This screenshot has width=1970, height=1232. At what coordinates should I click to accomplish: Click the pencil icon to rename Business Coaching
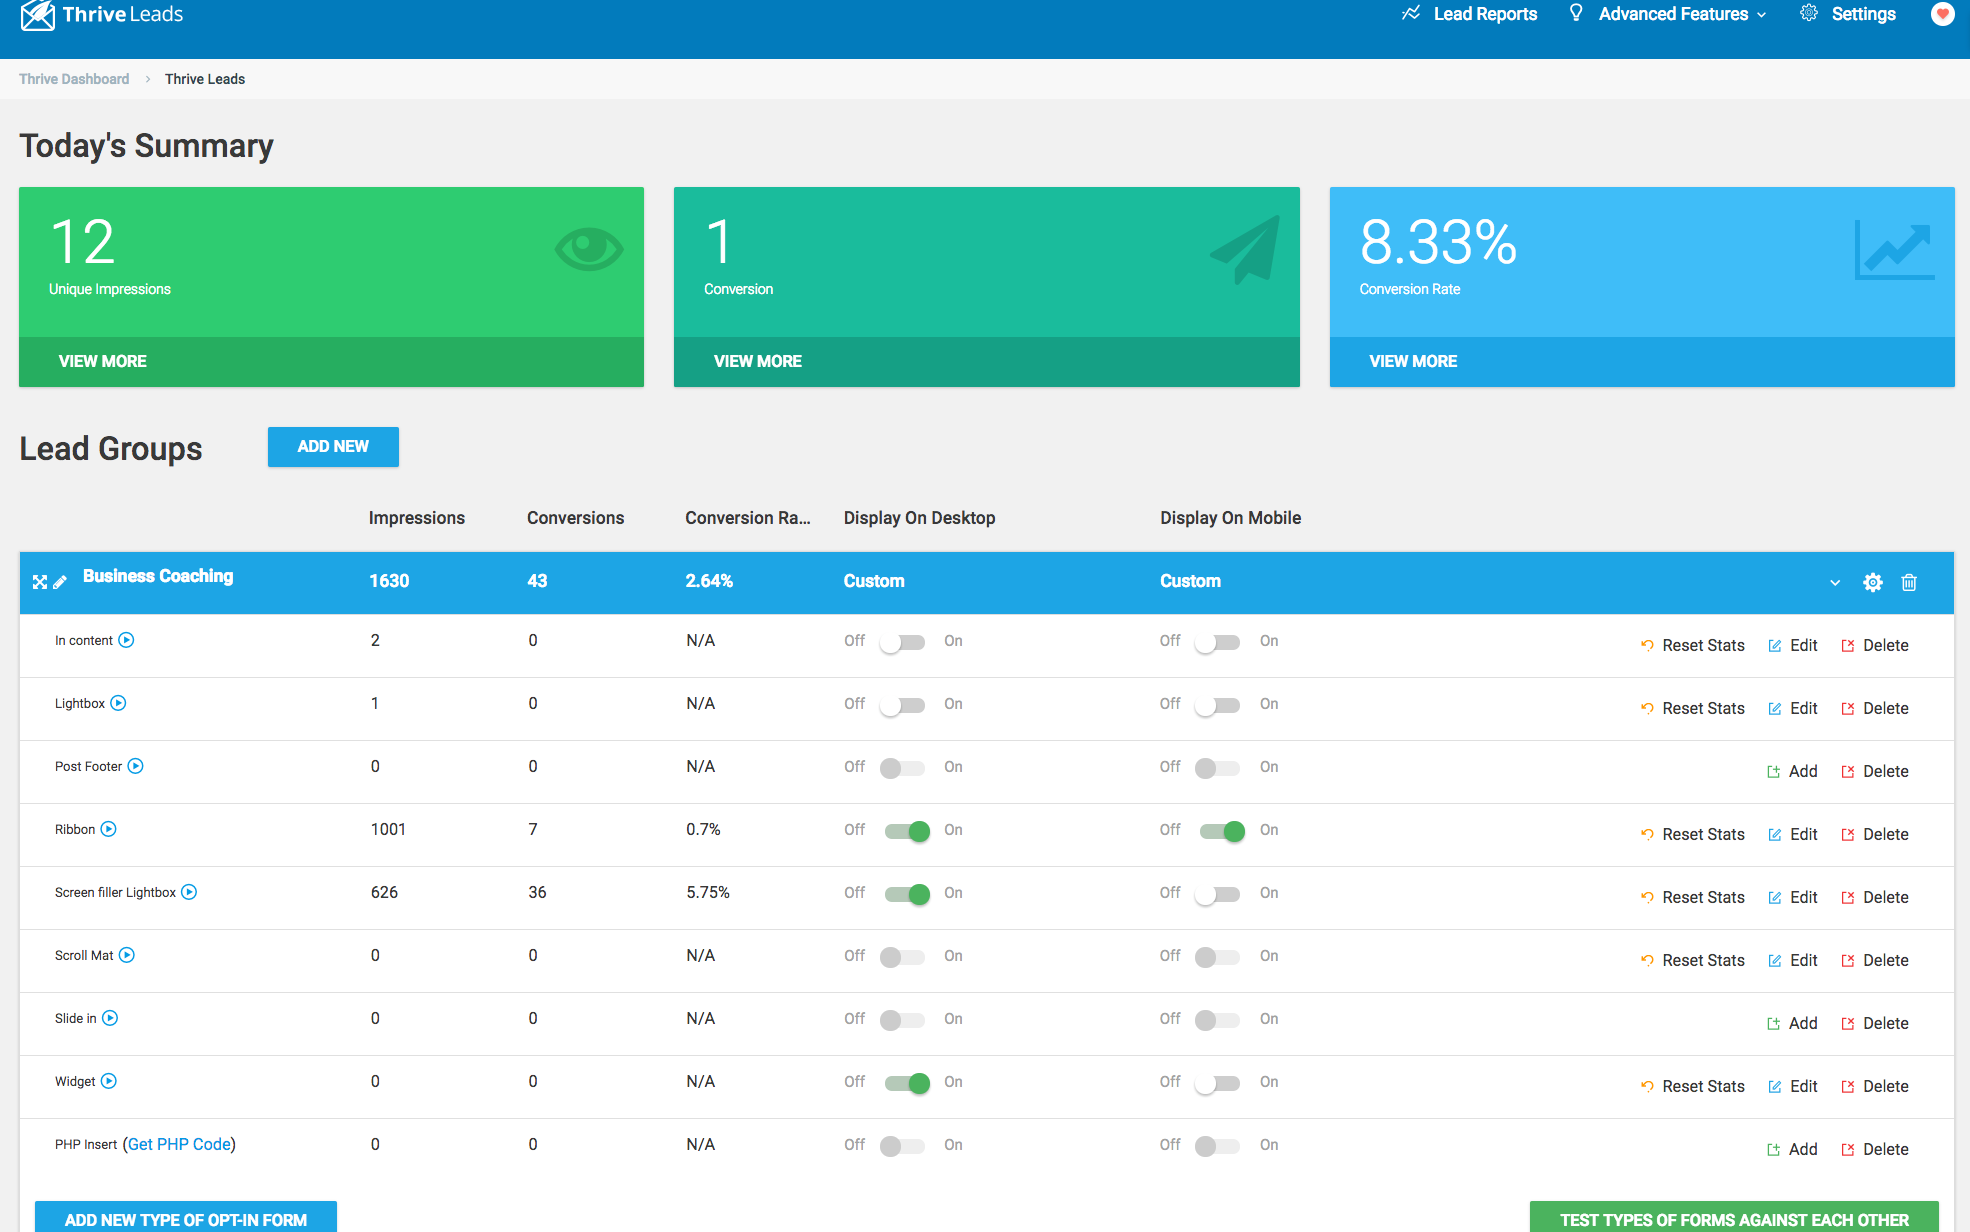(61, 582)
